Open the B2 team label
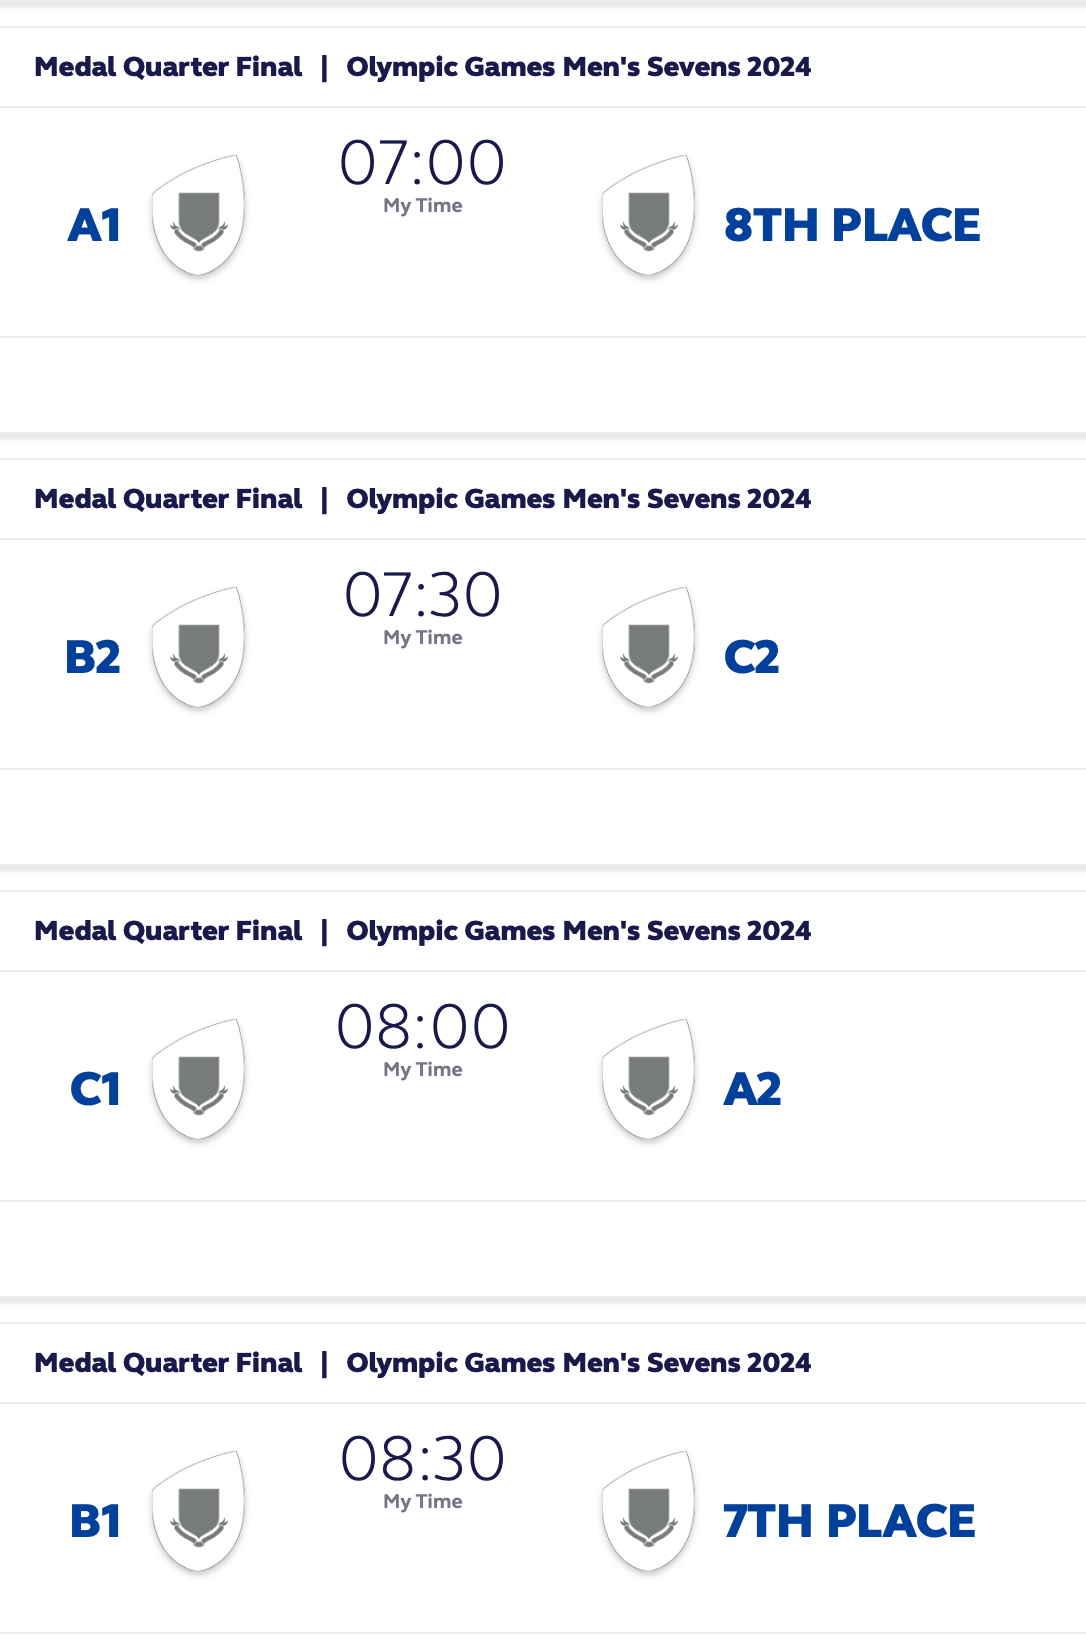This screenshot has height=1638, width=1086. [x=93, y=657]
